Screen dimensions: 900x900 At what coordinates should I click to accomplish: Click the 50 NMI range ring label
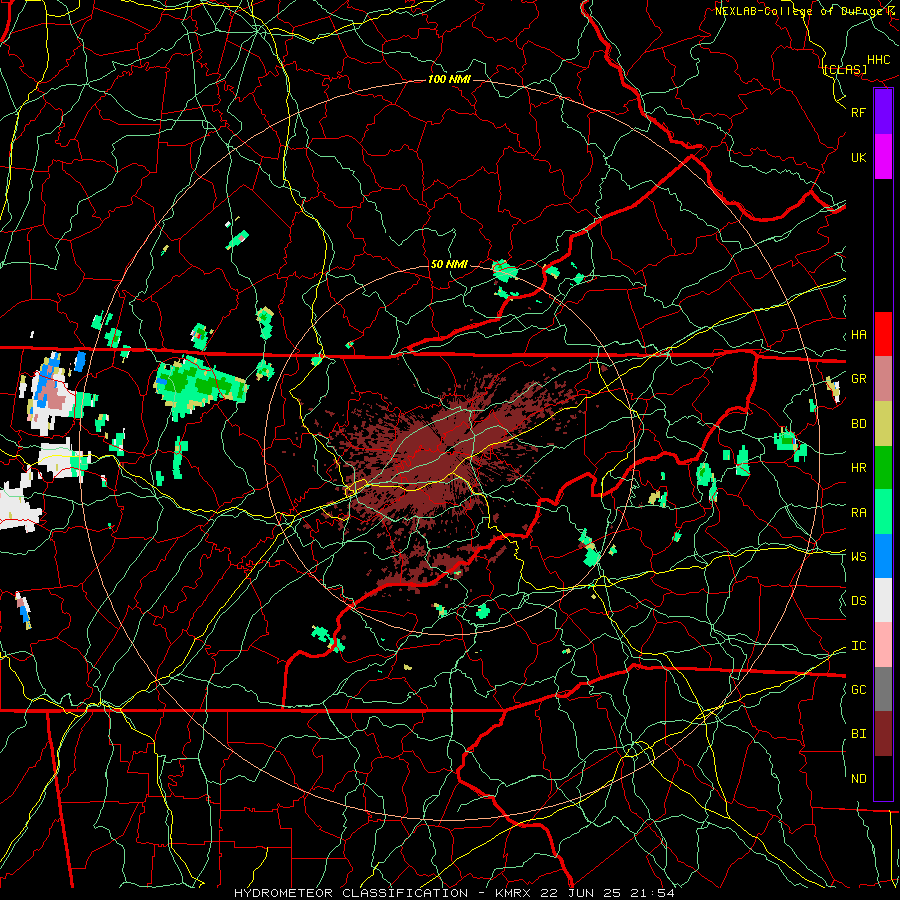(449, 264)
